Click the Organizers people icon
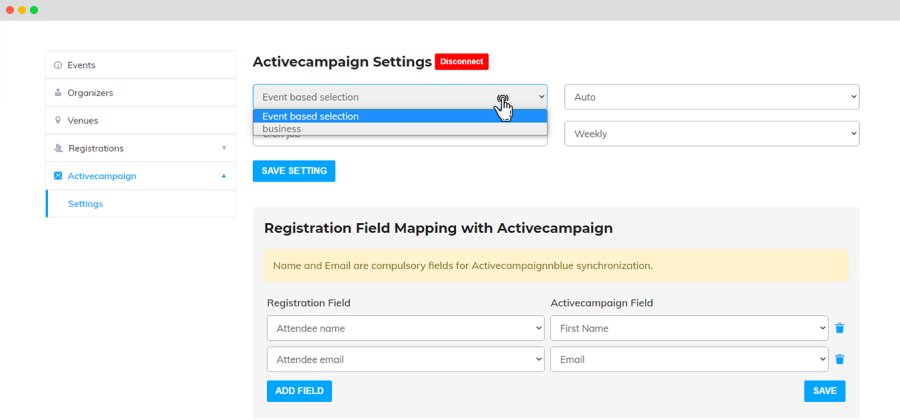The width and height of the screenshot is (900, 420). pos(57,92)
